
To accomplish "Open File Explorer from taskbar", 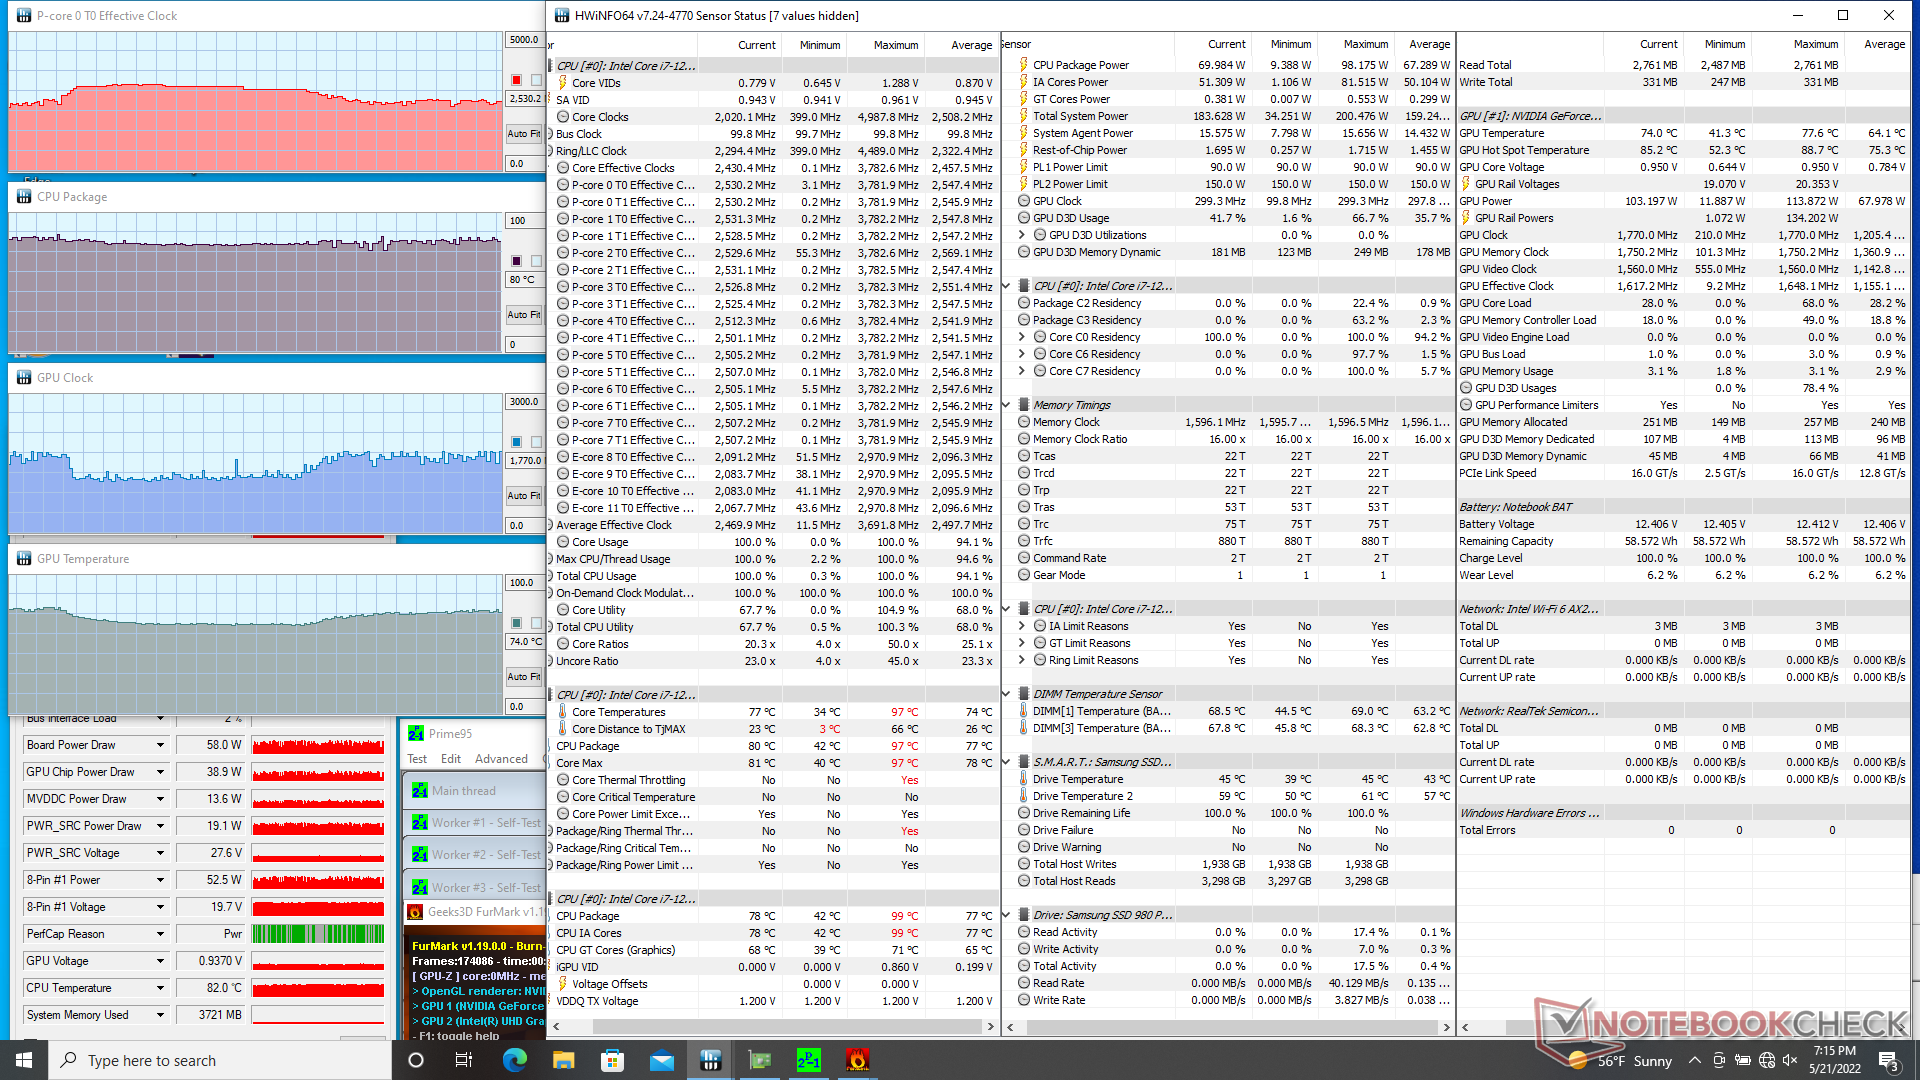I will (x=563, y=1060).
